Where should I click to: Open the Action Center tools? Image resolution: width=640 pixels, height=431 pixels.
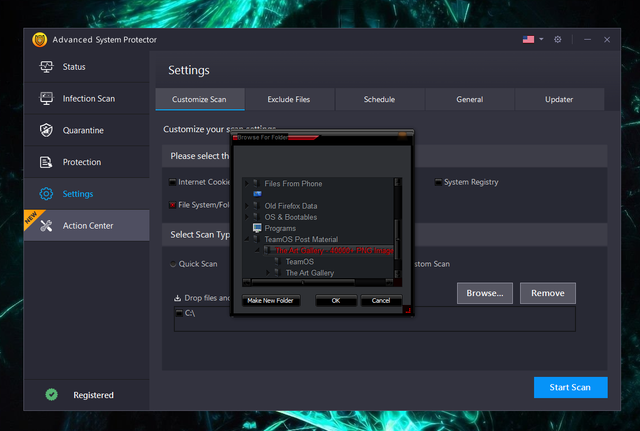point(86,226)
